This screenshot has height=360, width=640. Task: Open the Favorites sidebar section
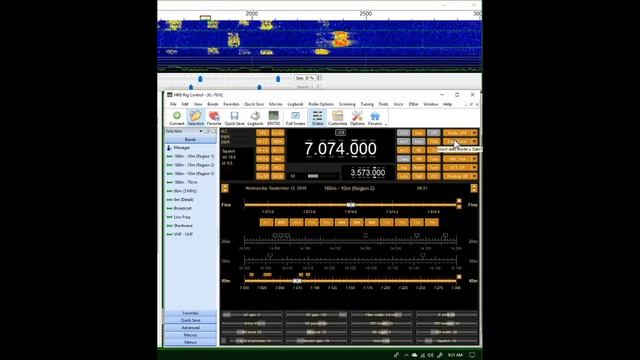(x=190, y=313)
